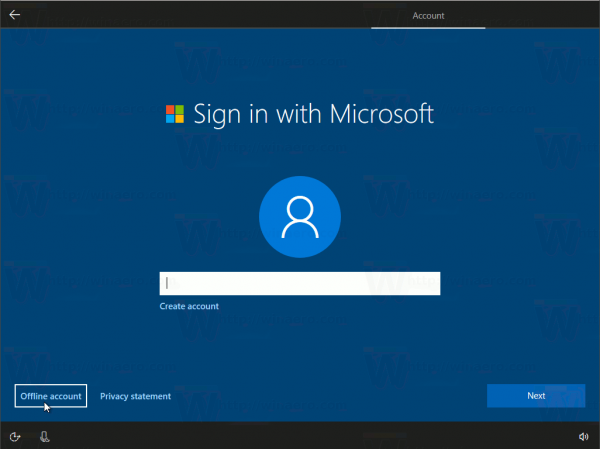Viewport: 600px width, 449px height.
Task: Click the back arrow in top bar
Action: (15, 15)
